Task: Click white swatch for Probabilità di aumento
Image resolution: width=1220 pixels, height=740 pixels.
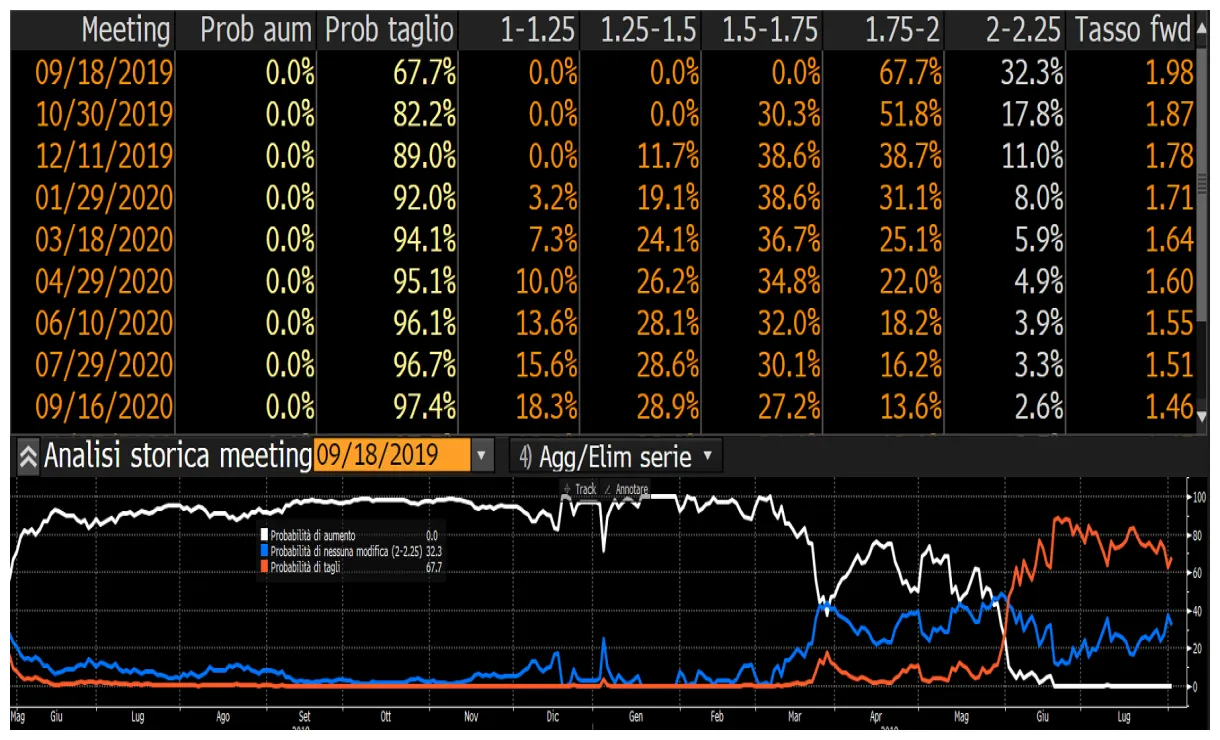Action: coord(265,536)
